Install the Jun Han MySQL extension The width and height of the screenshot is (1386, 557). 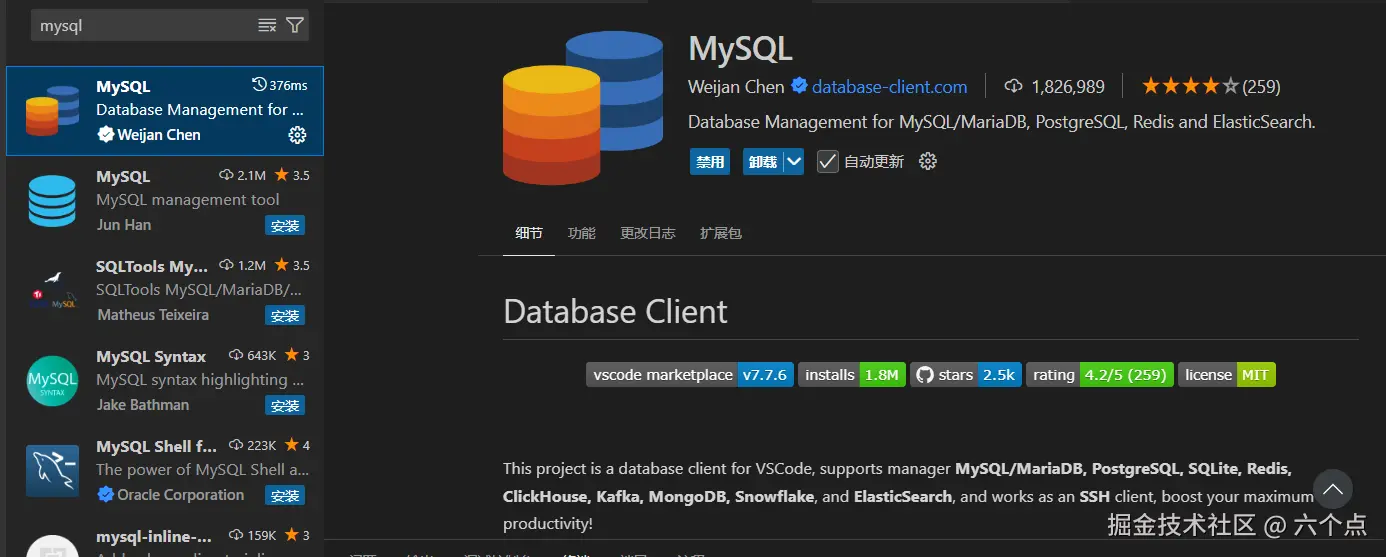[x=285, y=225]
